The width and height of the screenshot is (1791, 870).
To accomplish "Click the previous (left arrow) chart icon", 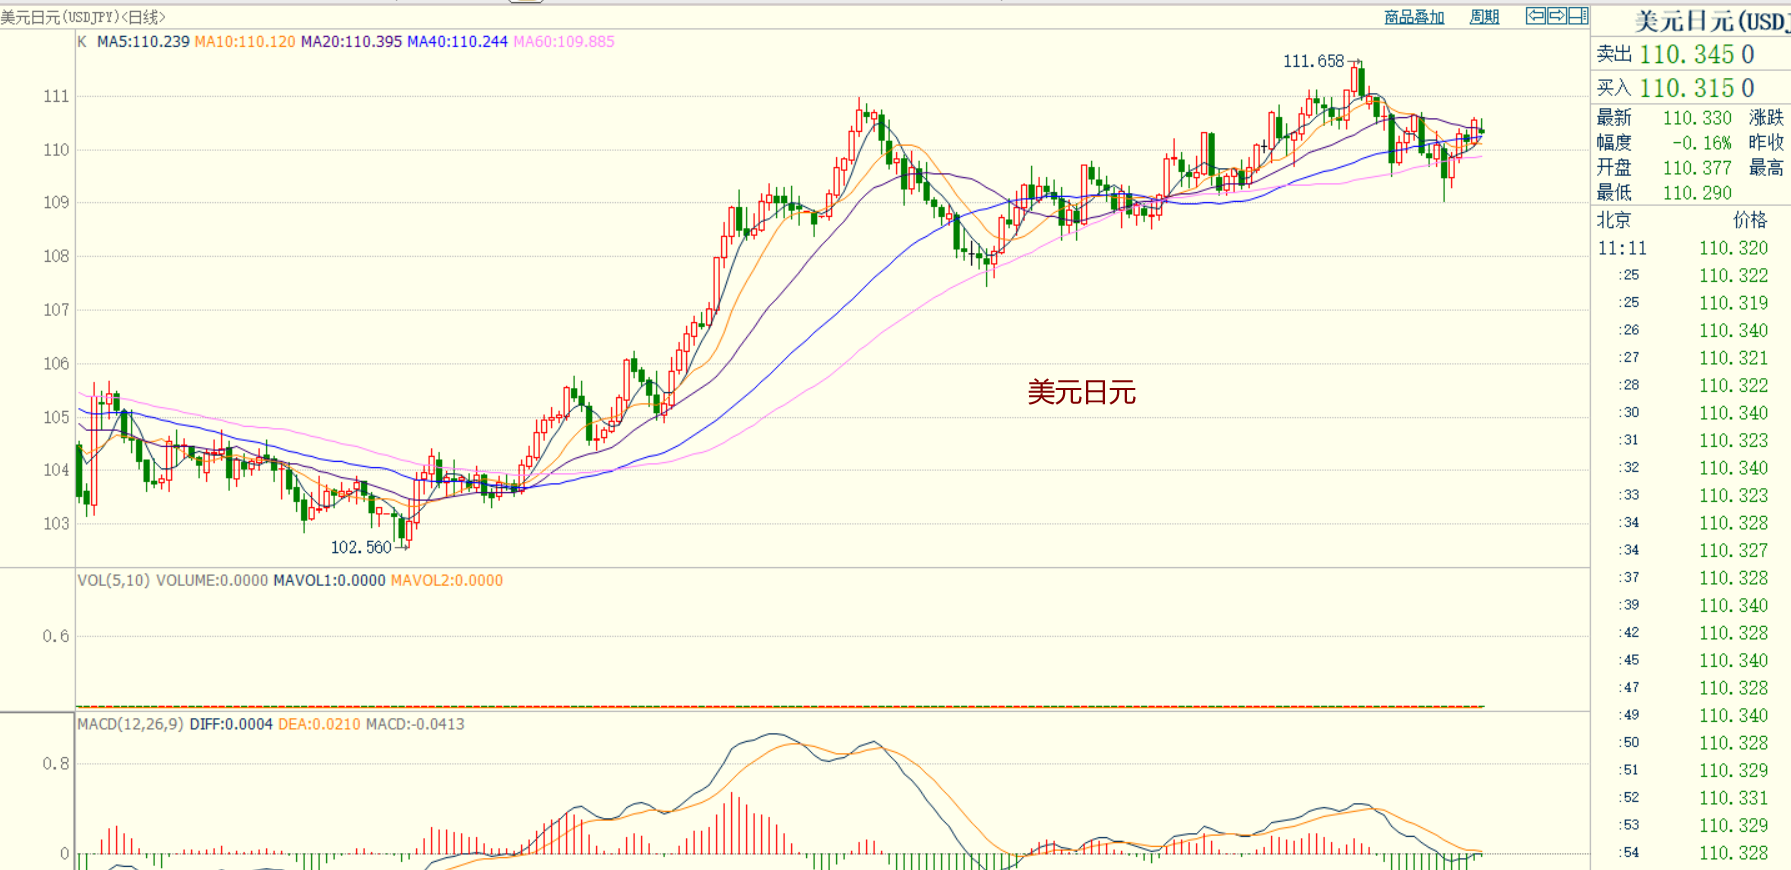I will pyautogui.click(x=1535, y=15).
